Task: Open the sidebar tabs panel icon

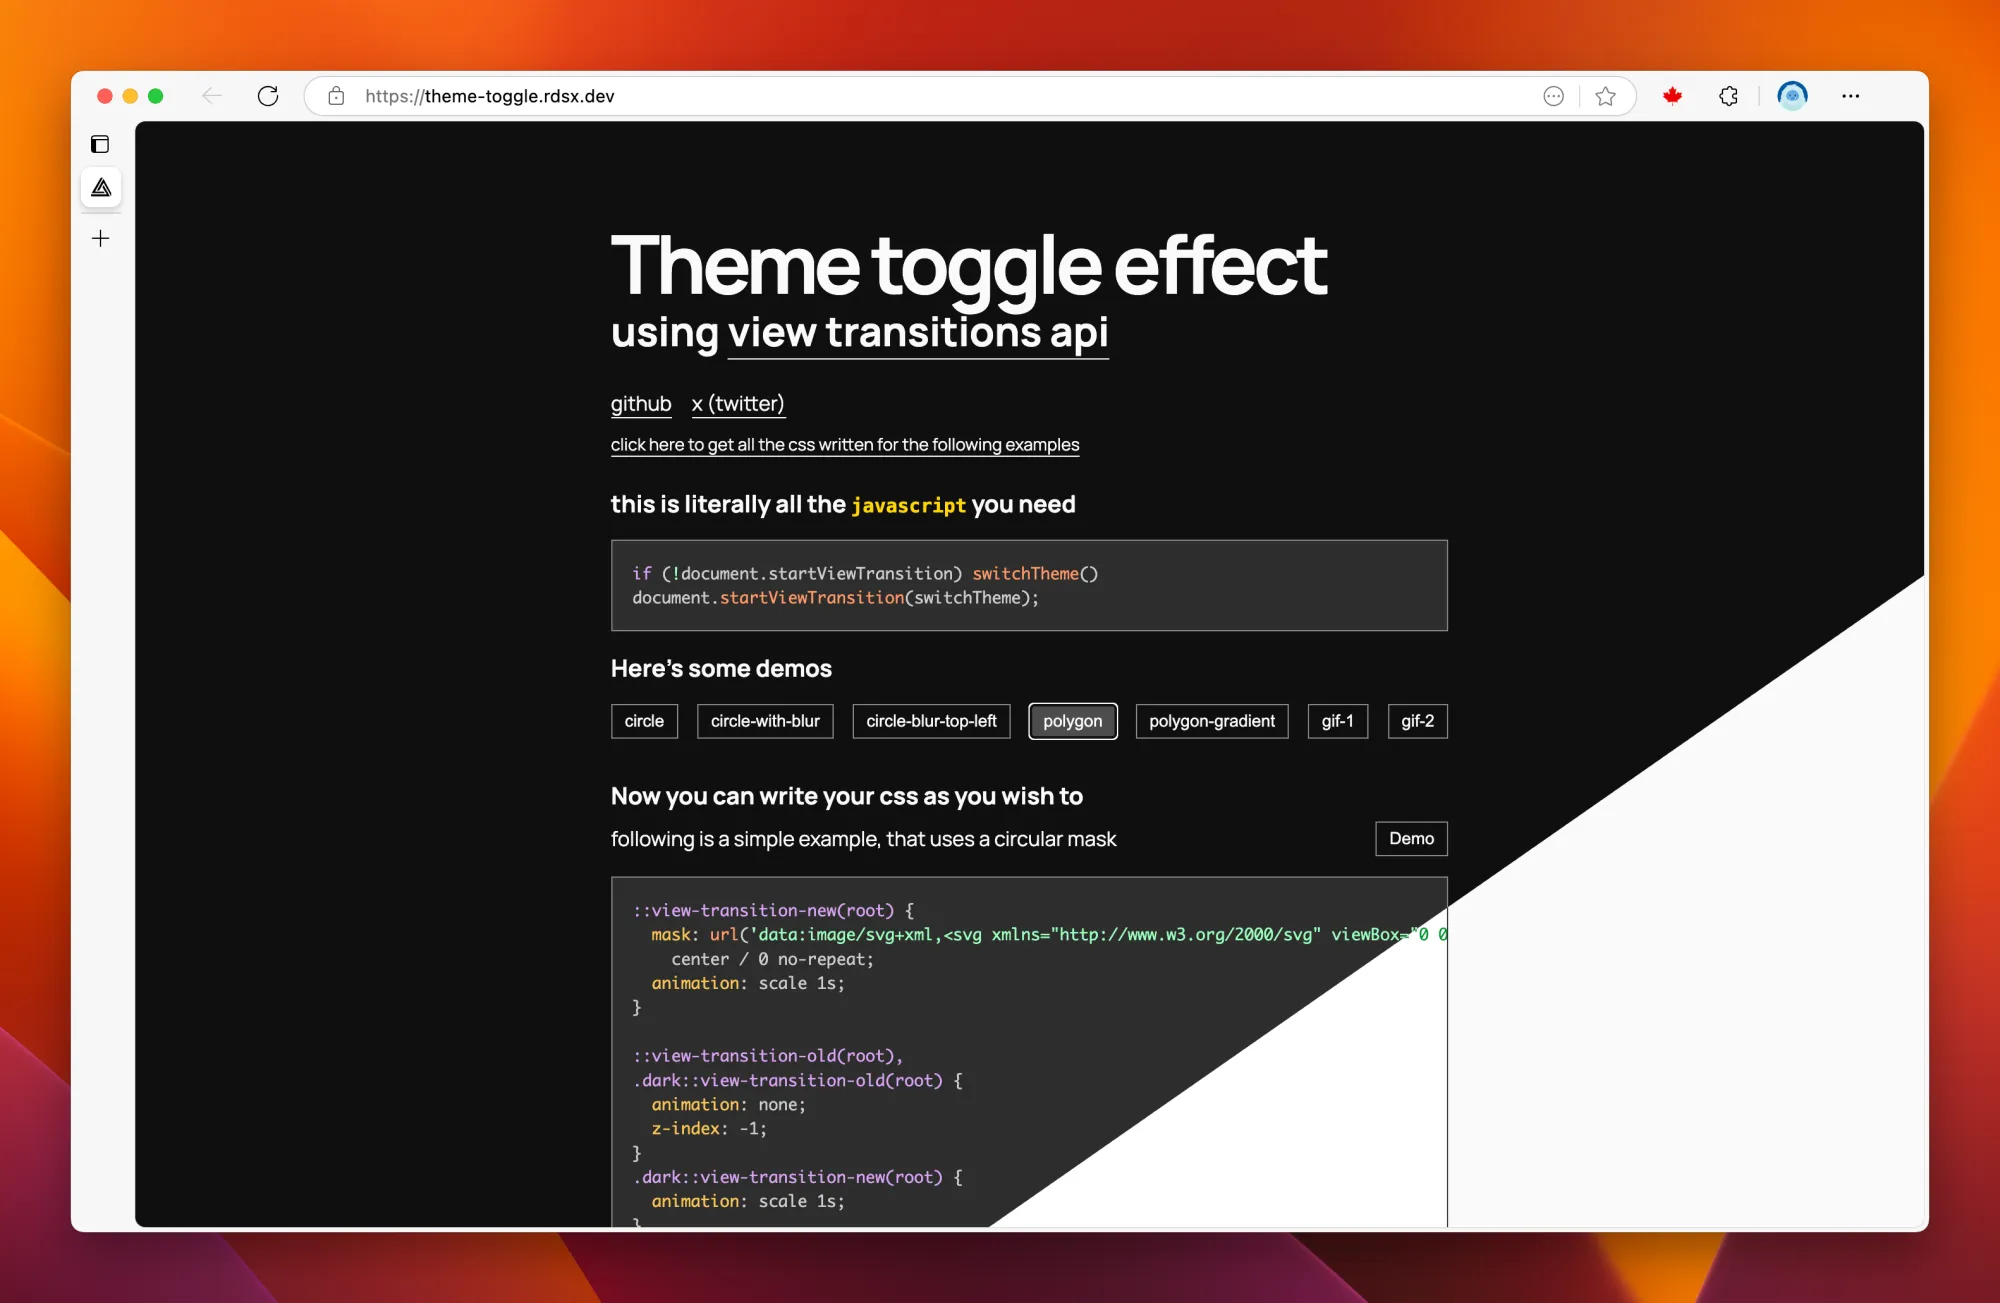Action: pyautogui.click(x=100, y=144)
